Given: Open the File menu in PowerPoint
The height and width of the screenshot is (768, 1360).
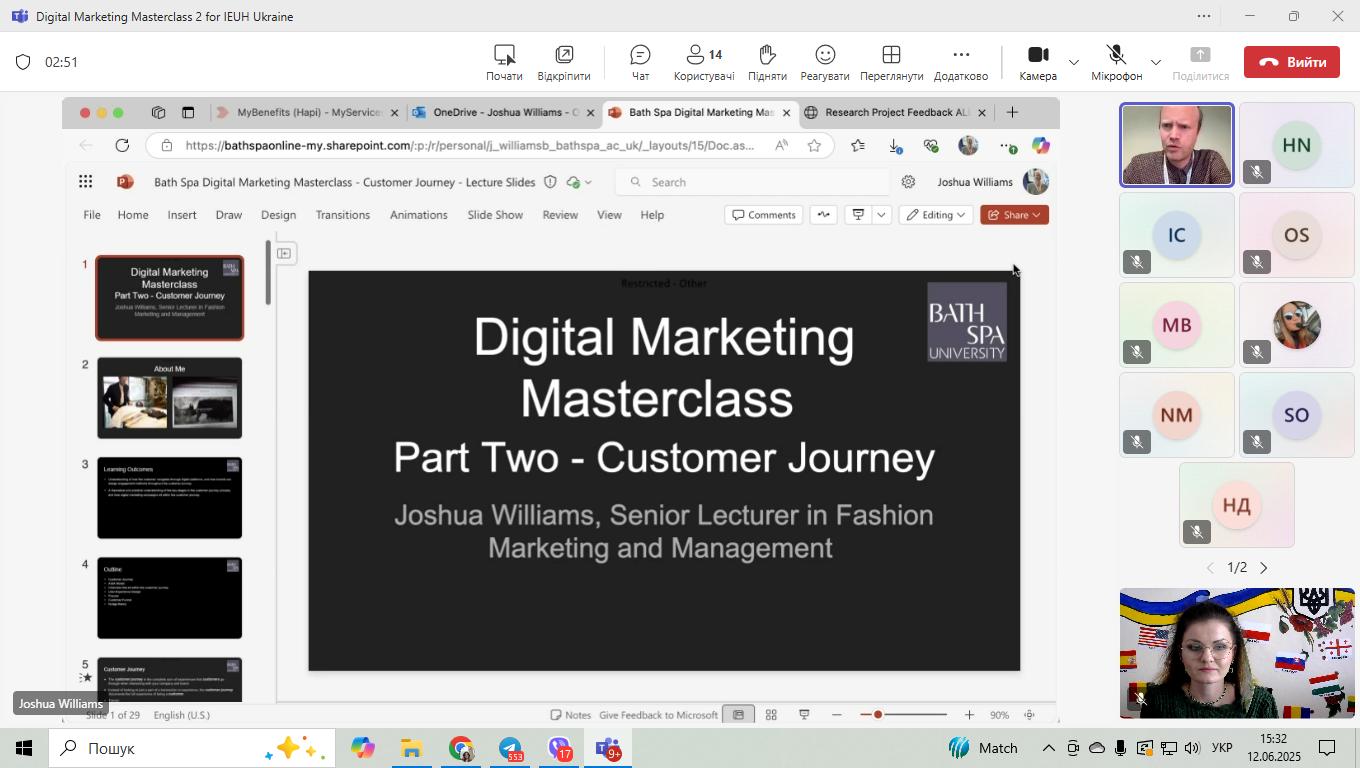Looking at the screenshot, I should coord(91,215).
